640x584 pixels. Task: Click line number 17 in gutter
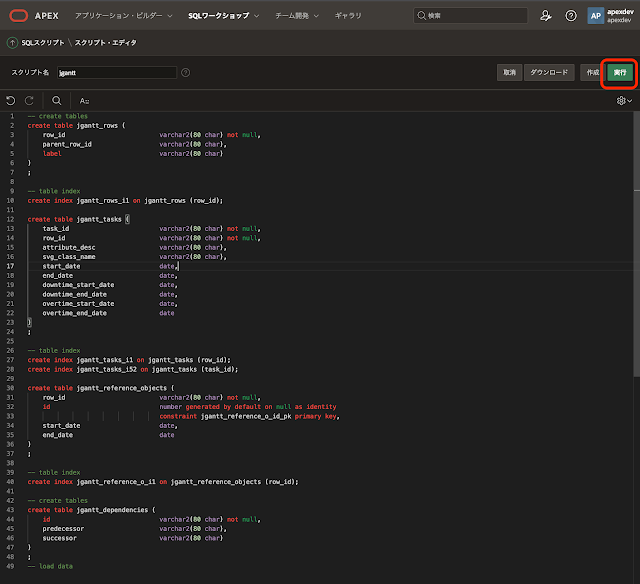[10, 266]
